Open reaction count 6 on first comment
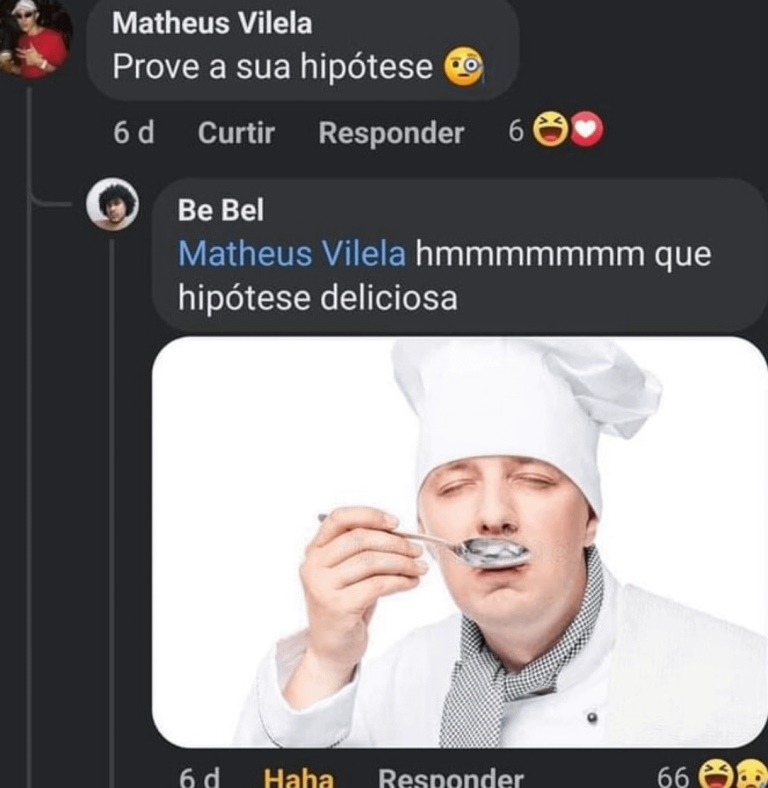 (x=516, y=132)
